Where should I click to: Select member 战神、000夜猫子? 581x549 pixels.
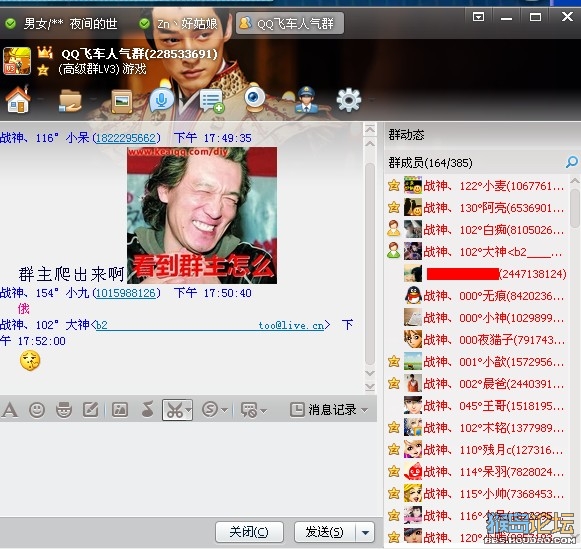pos(477,340)
